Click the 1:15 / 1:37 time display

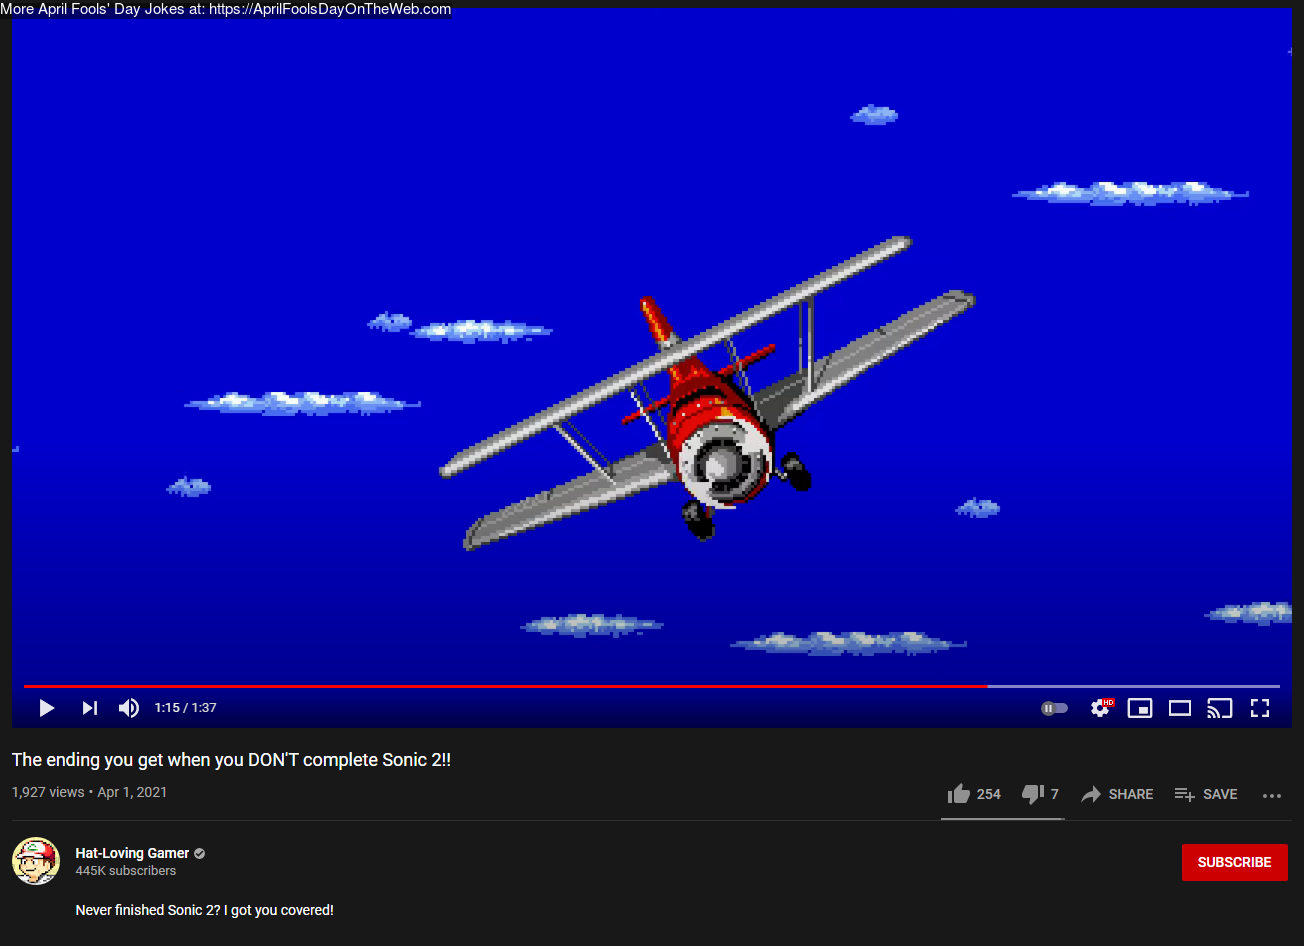[x=185, y=708]
